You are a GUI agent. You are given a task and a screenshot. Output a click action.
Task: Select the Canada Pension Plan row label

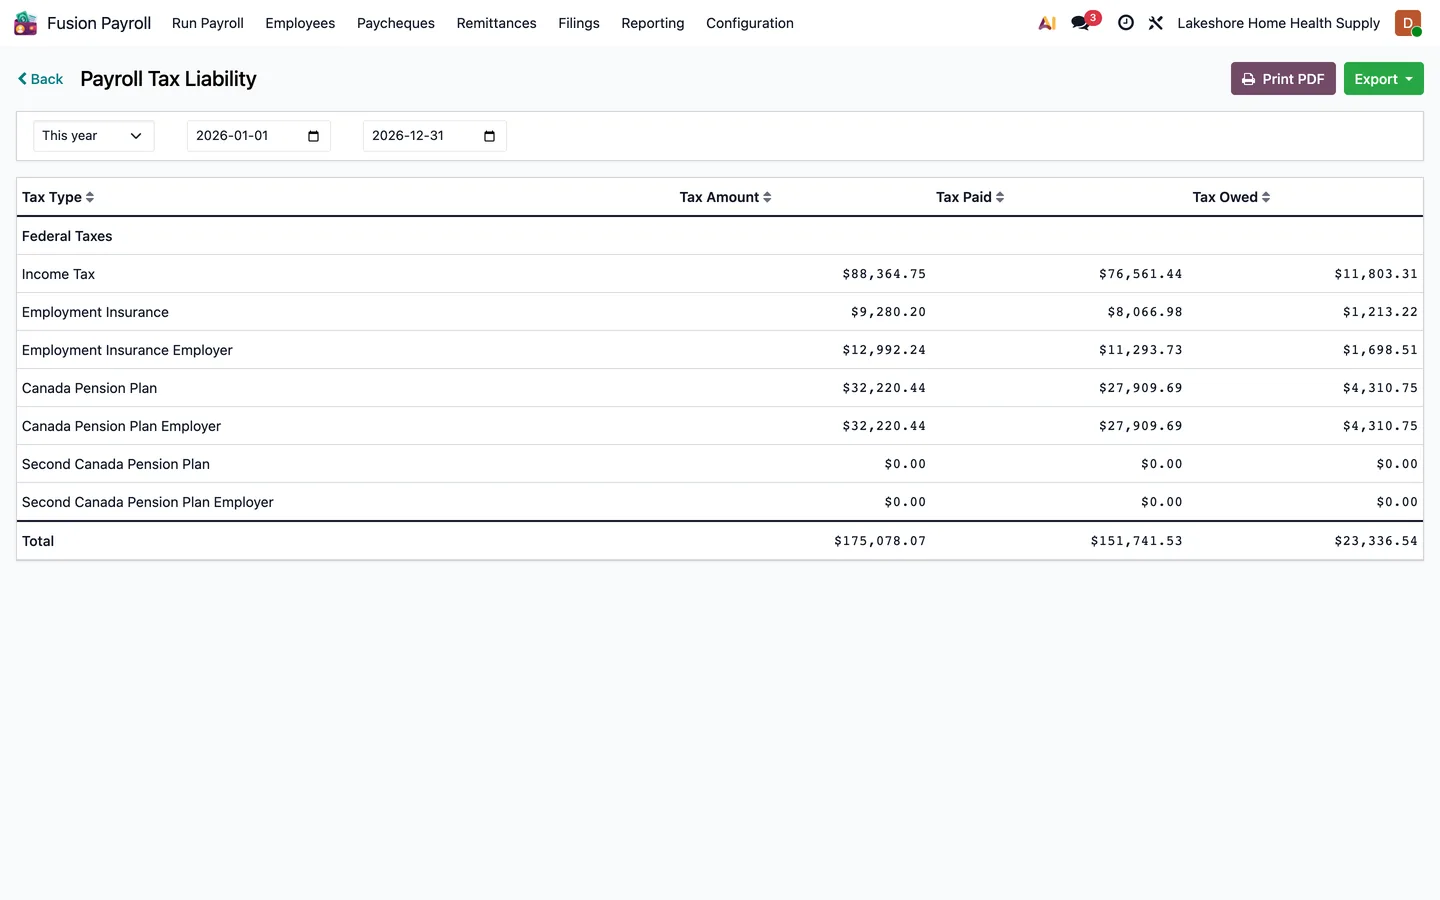[x=89, y=388]
